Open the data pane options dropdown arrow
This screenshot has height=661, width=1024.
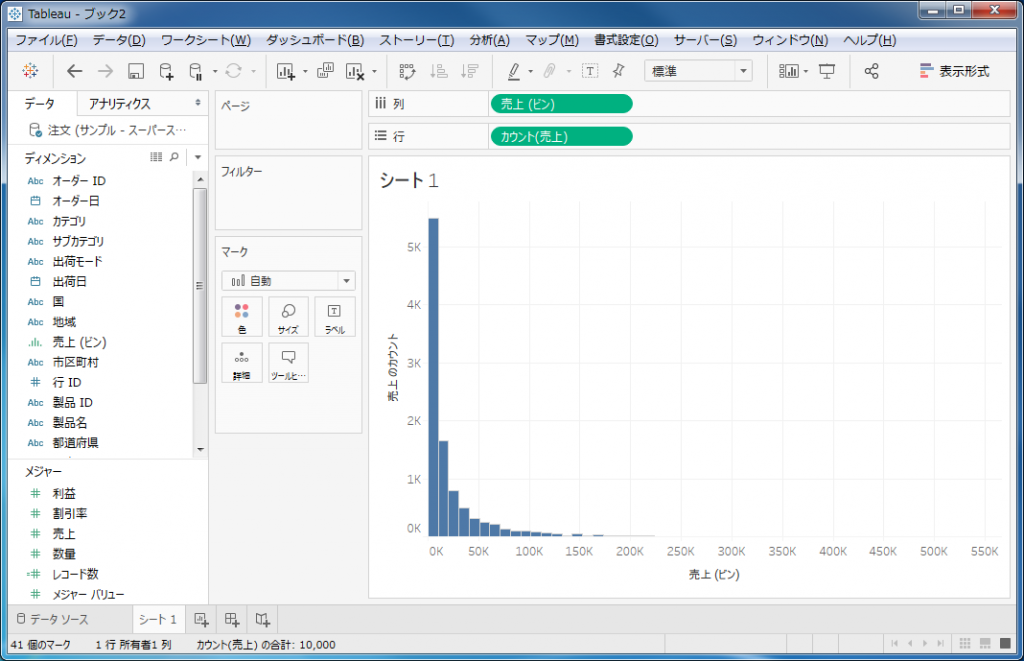pyautogui.click(x=197, y=158)
